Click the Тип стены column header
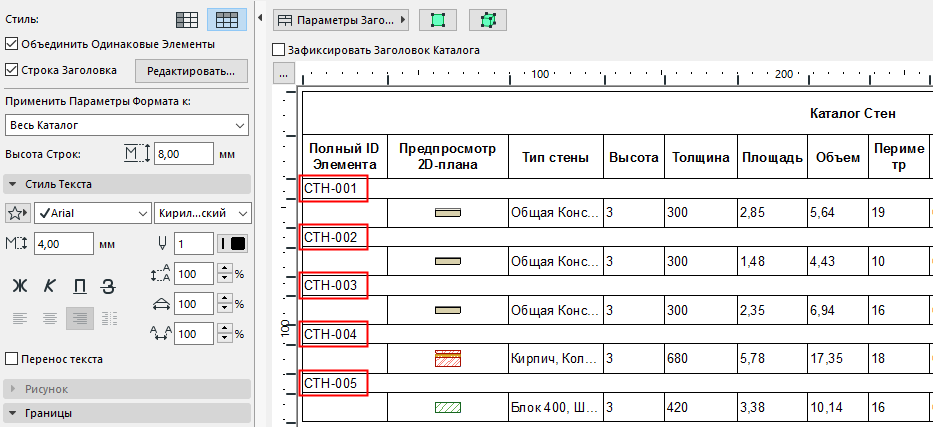This screenshot has width=933, height=427. (556, 157)
